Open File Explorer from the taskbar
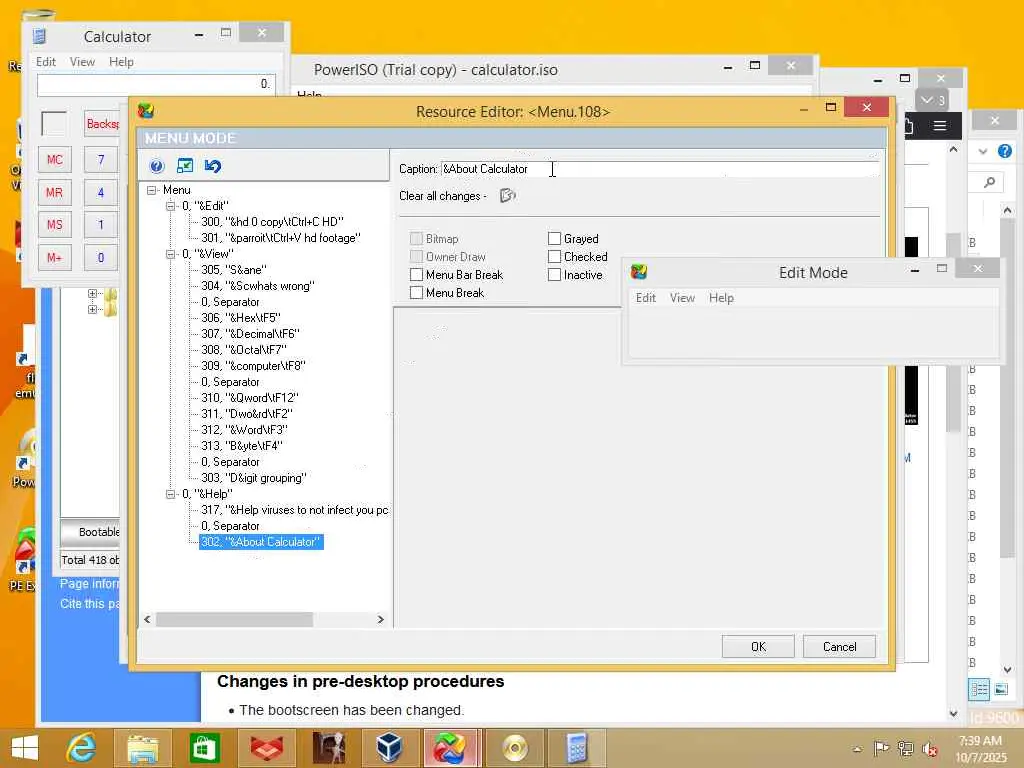 click(142, 748)
